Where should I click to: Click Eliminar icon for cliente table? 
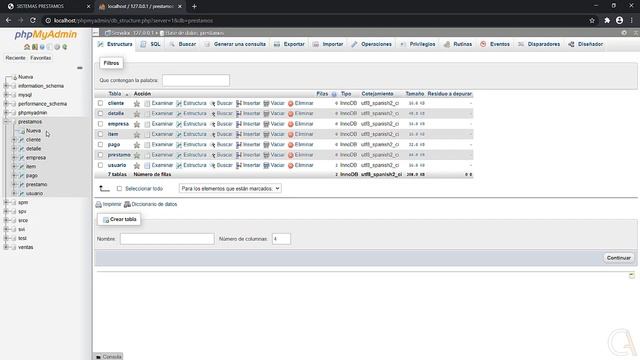291,104
